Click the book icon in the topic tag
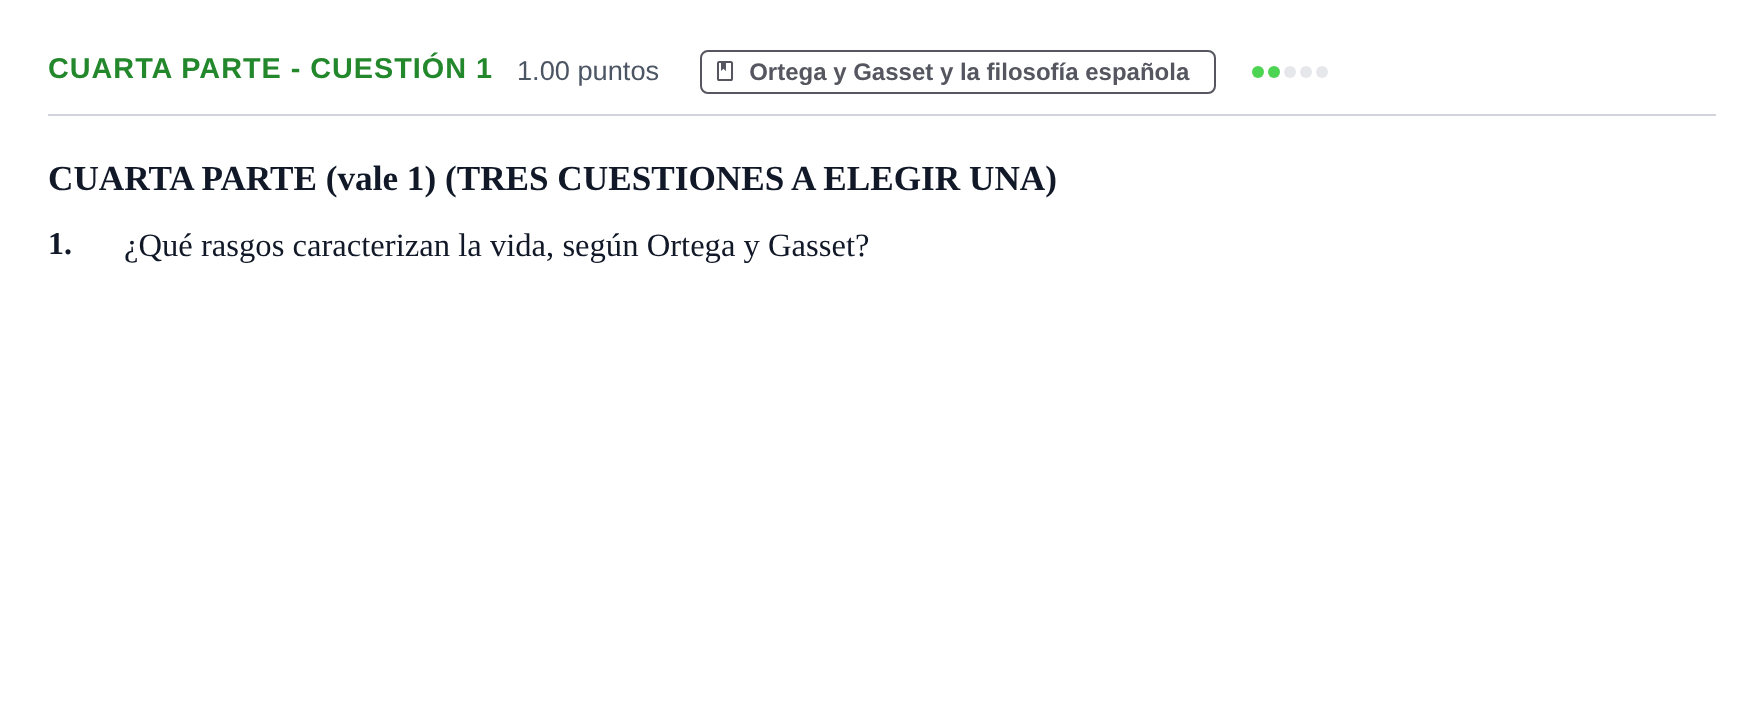This screenshot has height=724, width=1764. (x=725, y=71)
